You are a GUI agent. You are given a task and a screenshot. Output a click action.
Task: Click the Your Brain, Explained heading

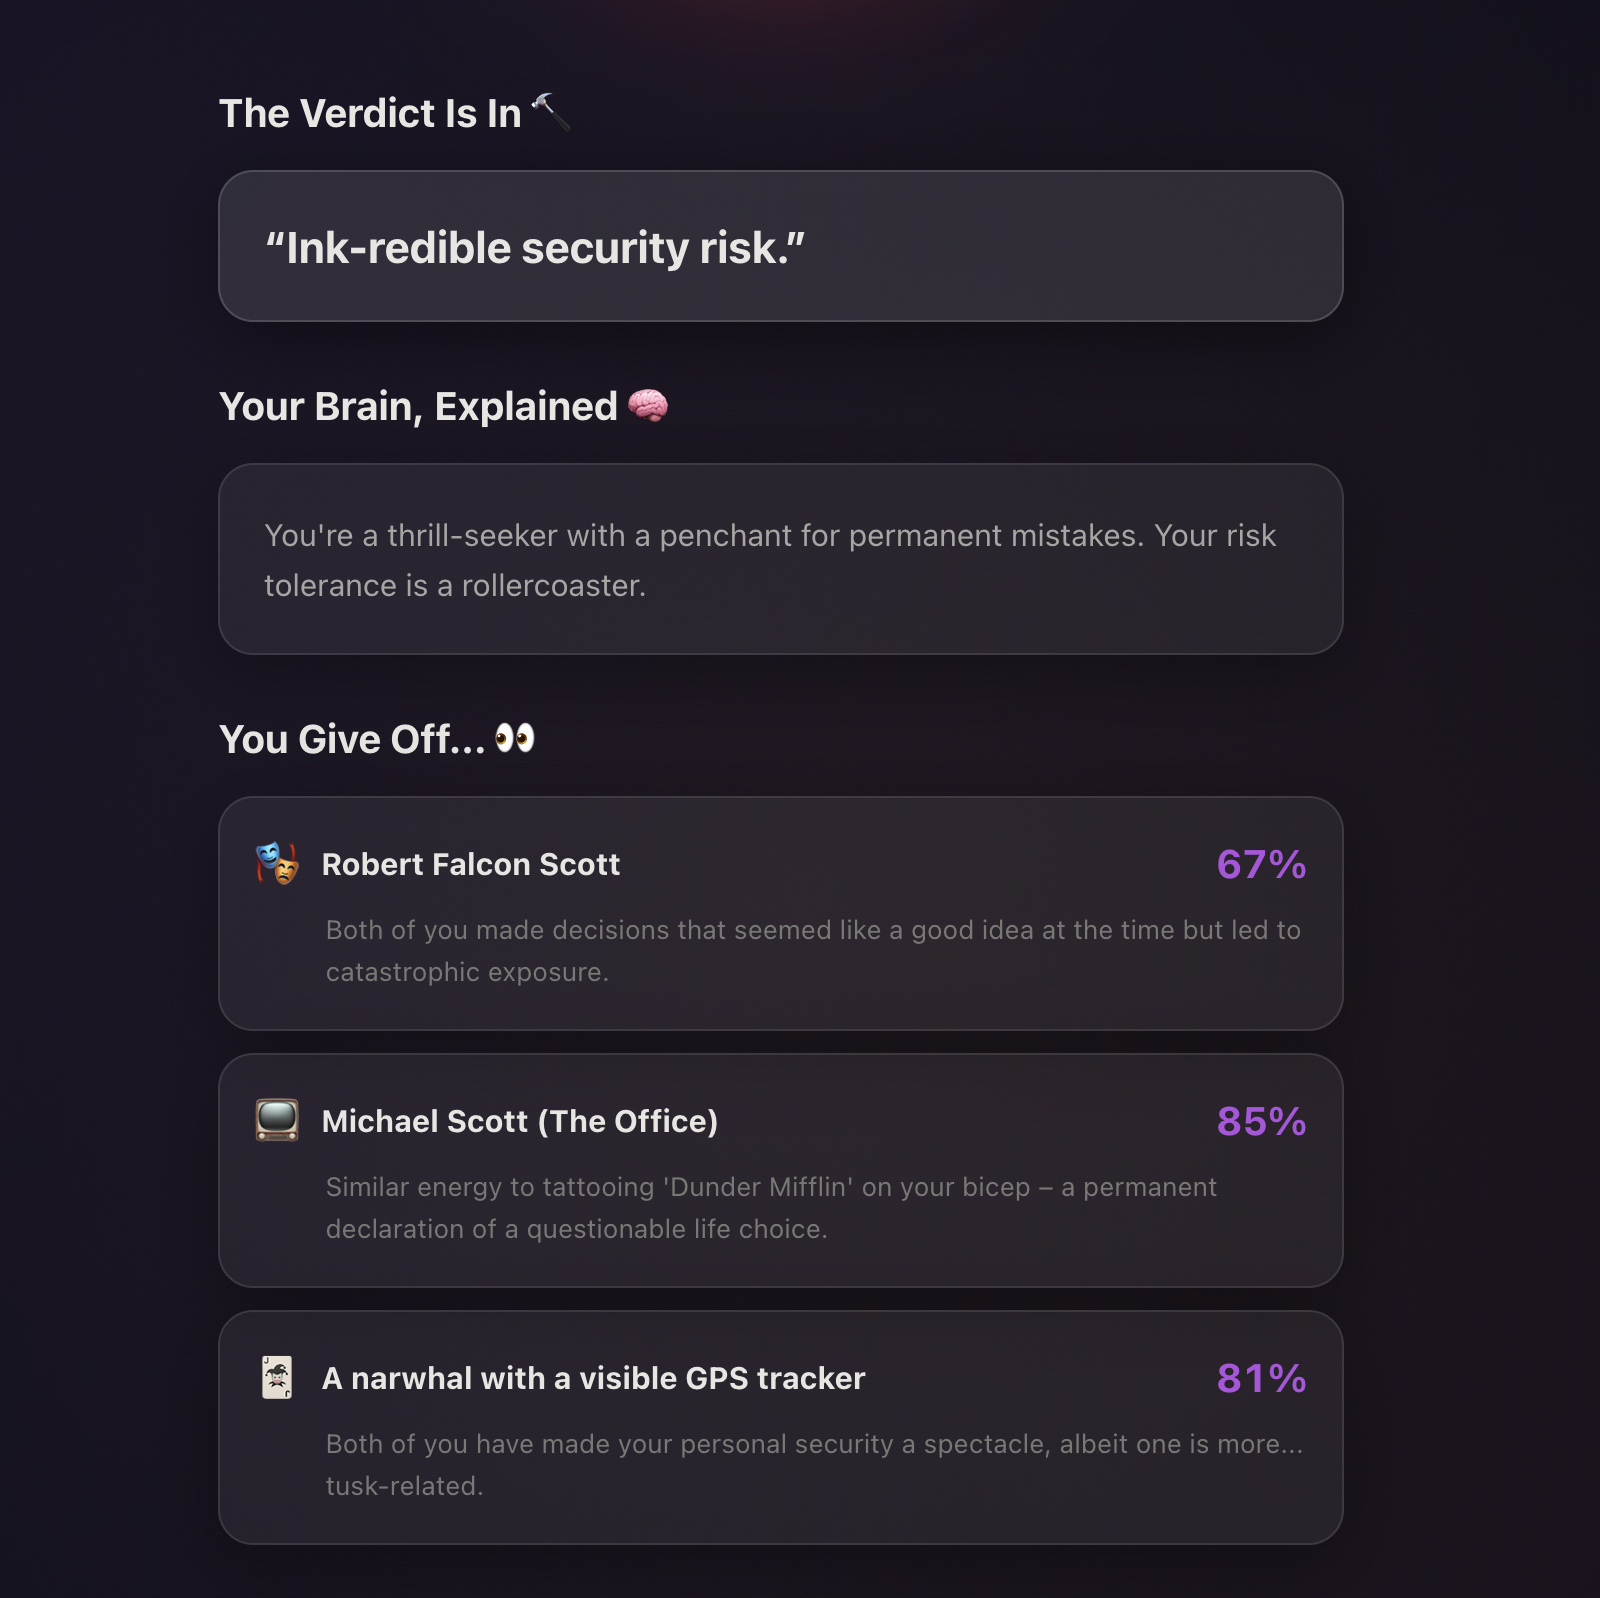tap(418, 407)
